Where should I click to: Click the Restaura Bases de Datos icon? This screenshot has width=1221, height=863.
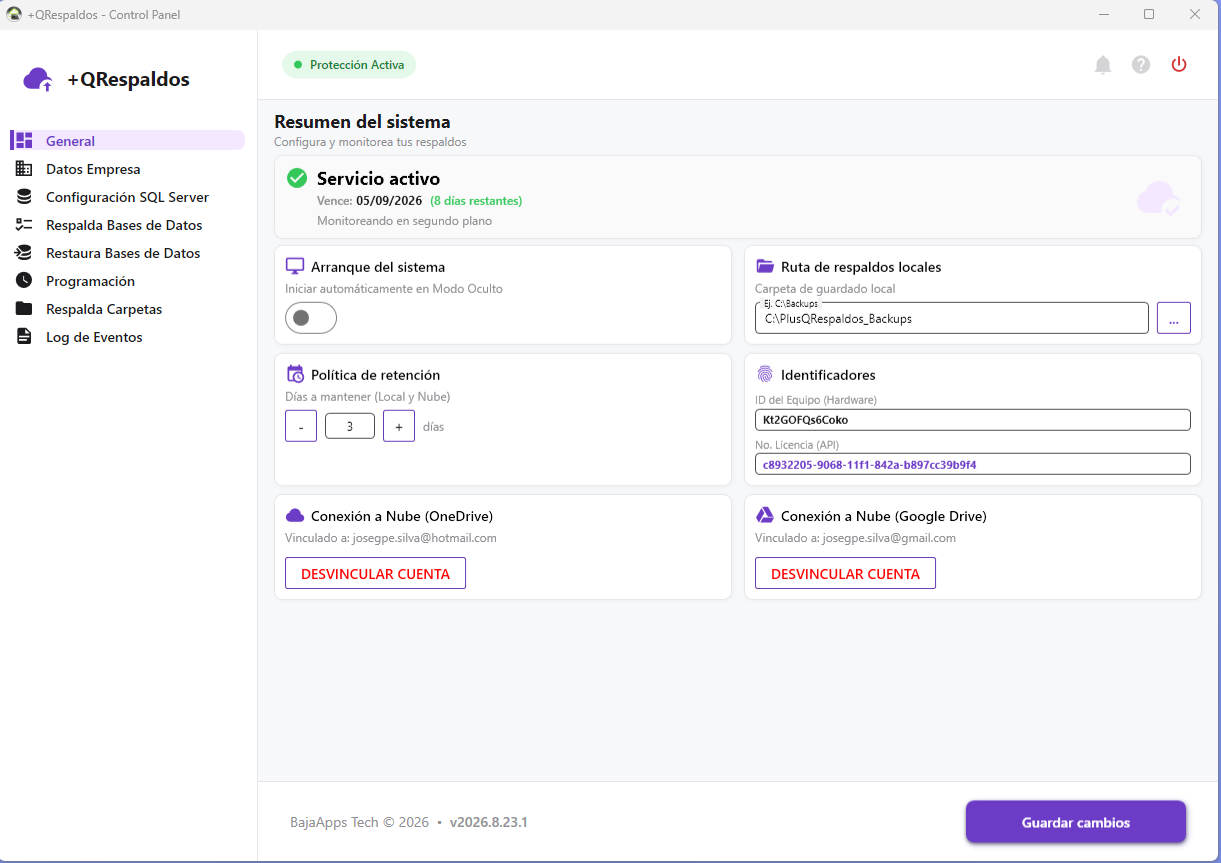coord(24,253)
